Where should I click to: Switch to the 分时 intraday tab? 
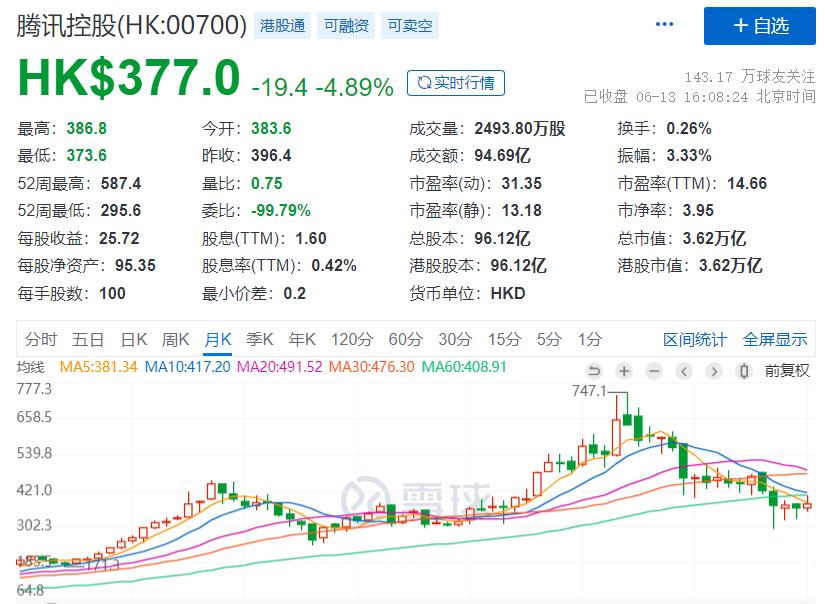click(41, 339)
